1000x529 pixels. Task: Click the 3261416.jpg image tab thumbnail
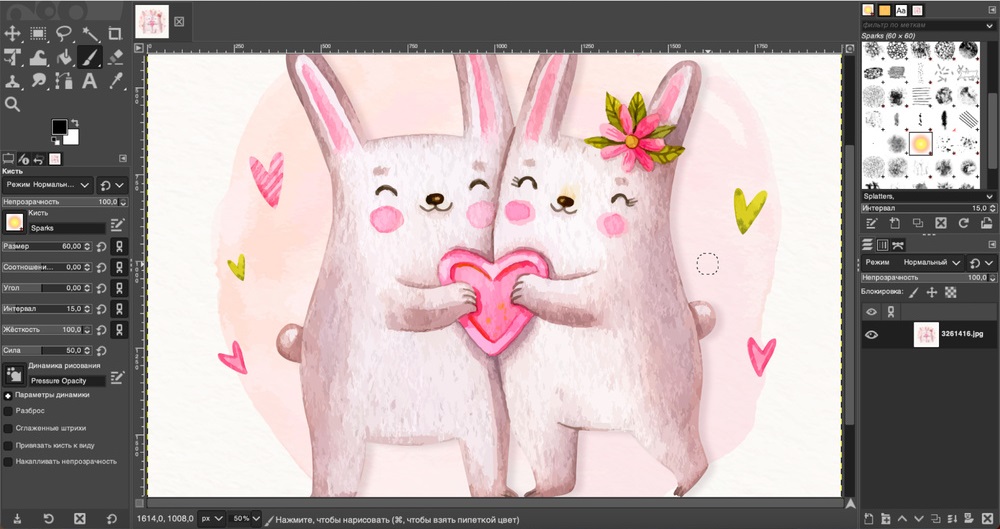152,20
